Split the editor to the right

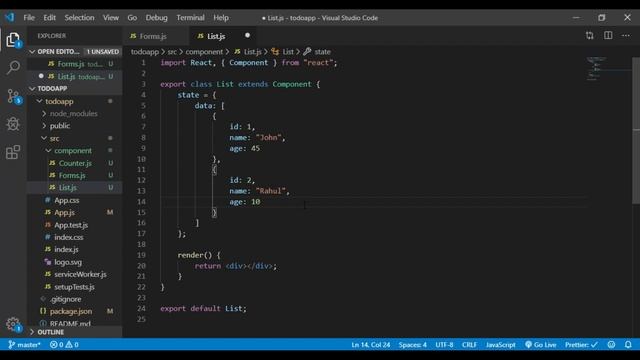pos(608,36)
